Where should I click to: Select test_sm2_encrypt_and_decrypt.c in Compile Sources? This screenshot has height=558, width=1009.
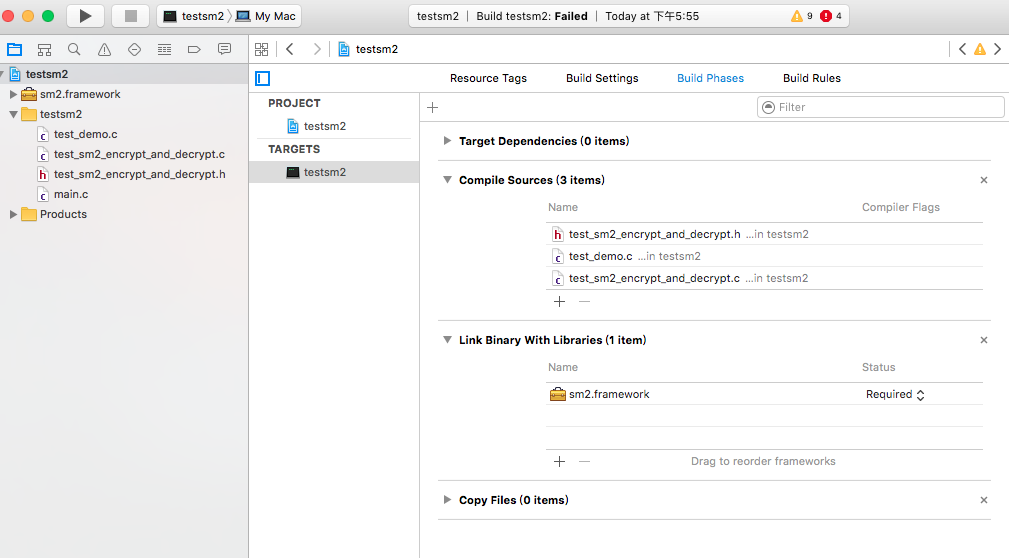[764, 278]
